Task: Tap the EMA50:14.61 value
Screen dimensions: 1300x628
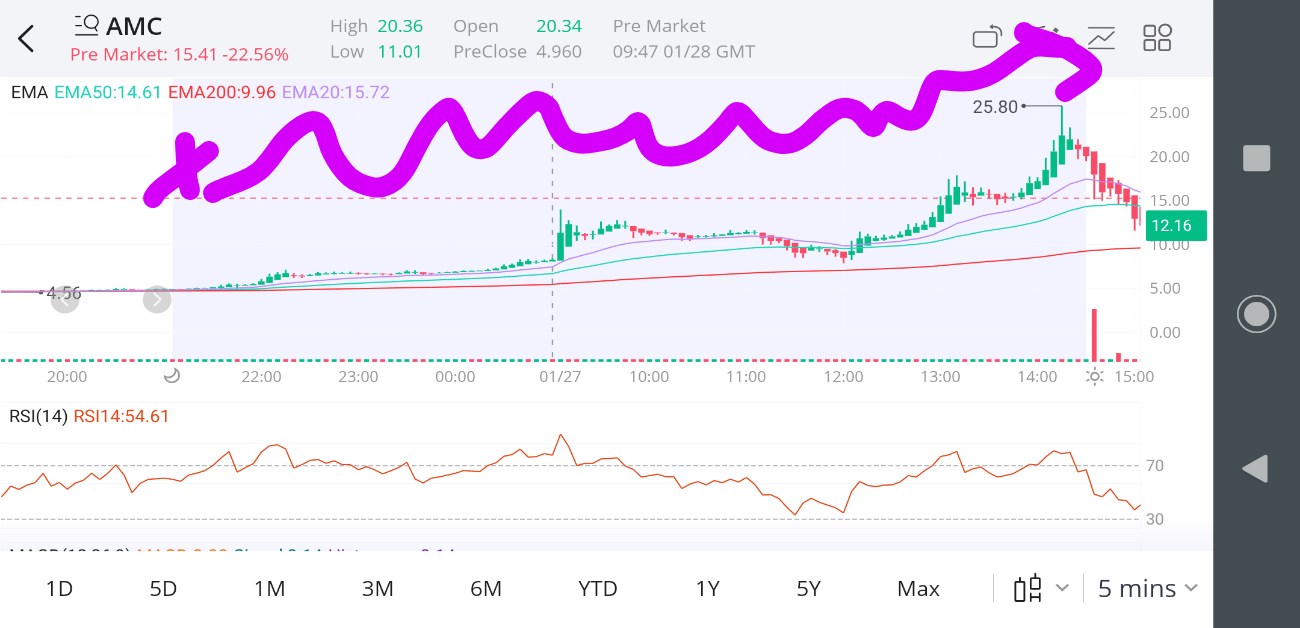Action: point(108,92)
